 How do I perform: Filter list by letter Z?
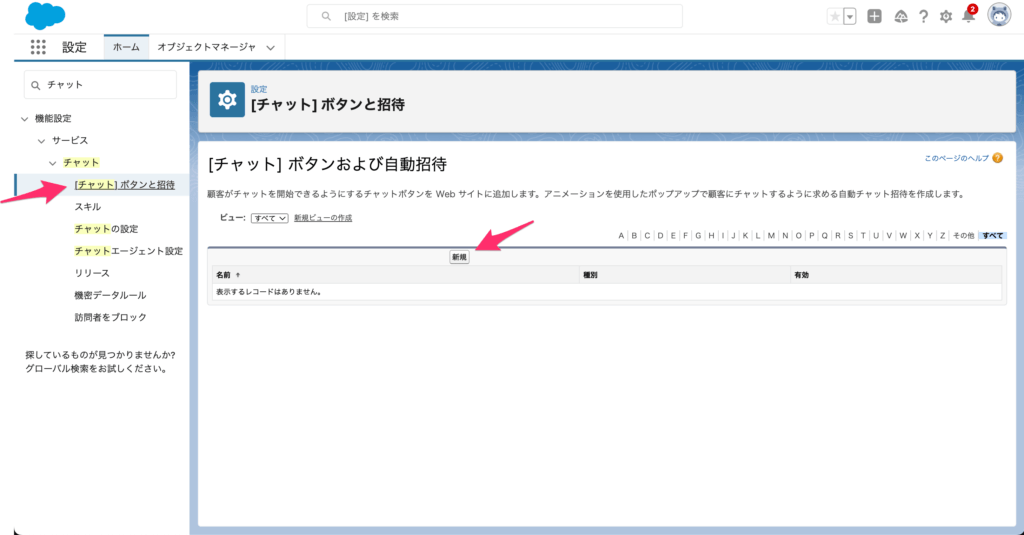pyautogui.click(x=942, y=236)
